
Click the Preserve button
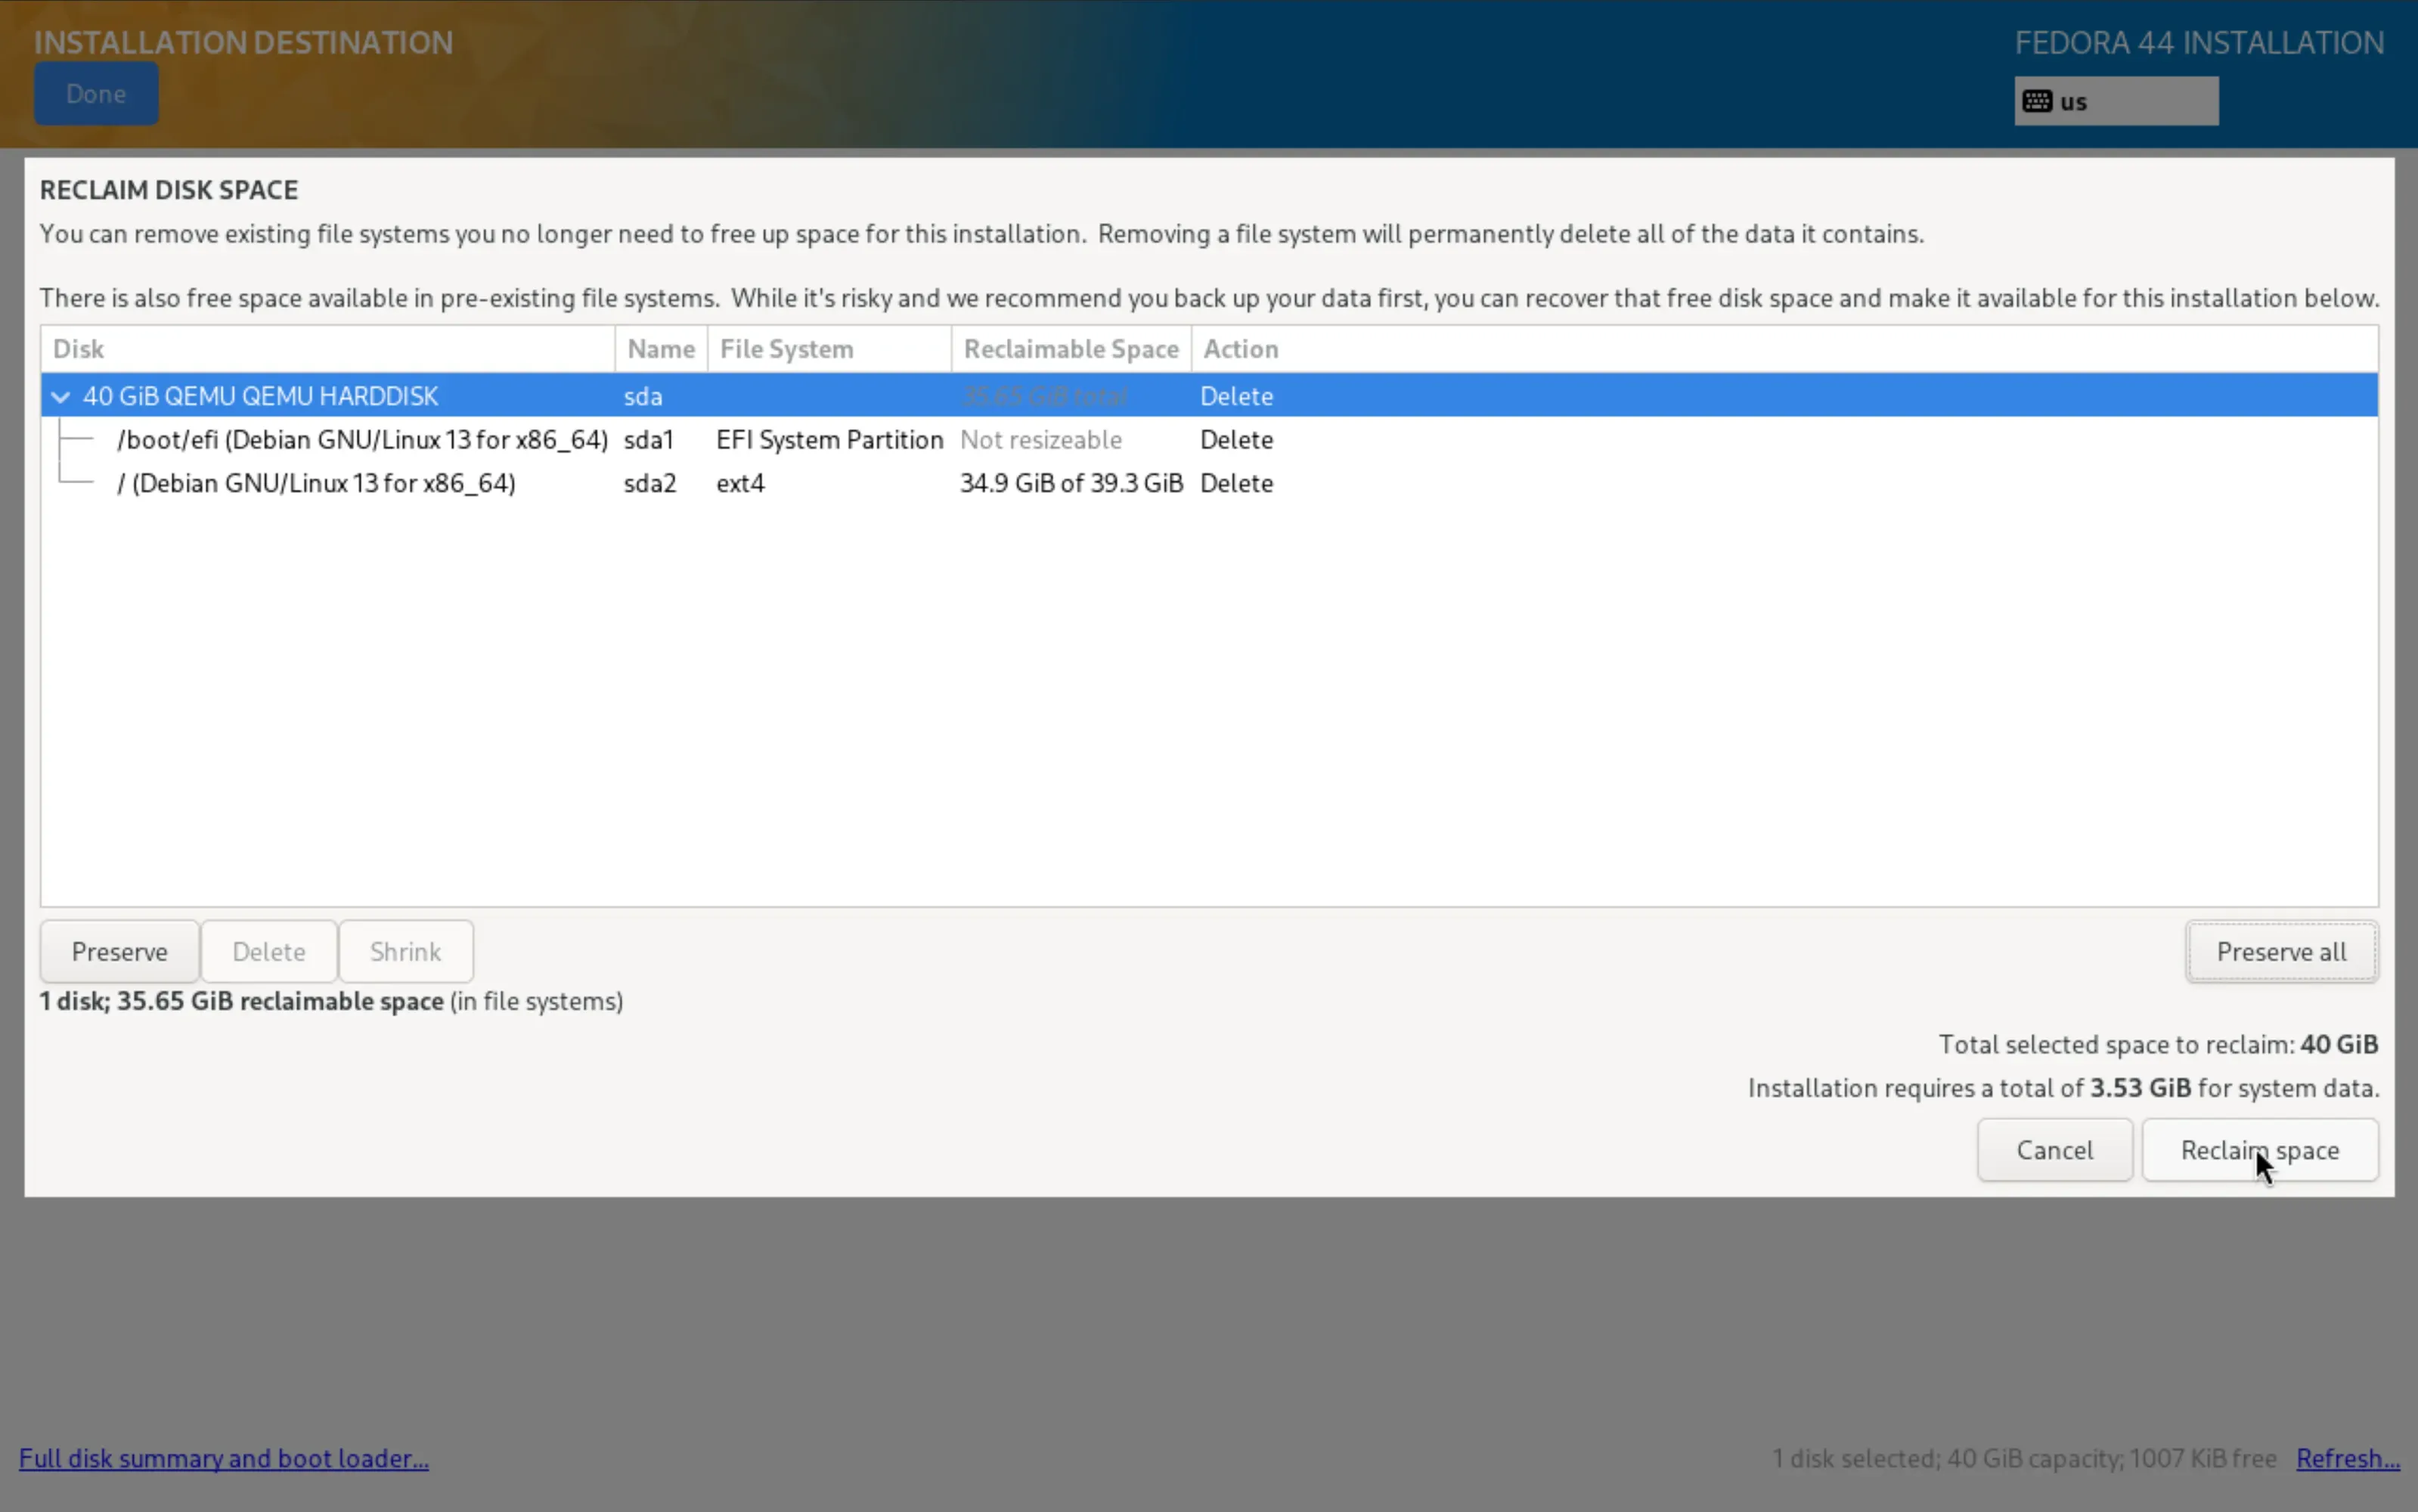(x=120, y=952)
